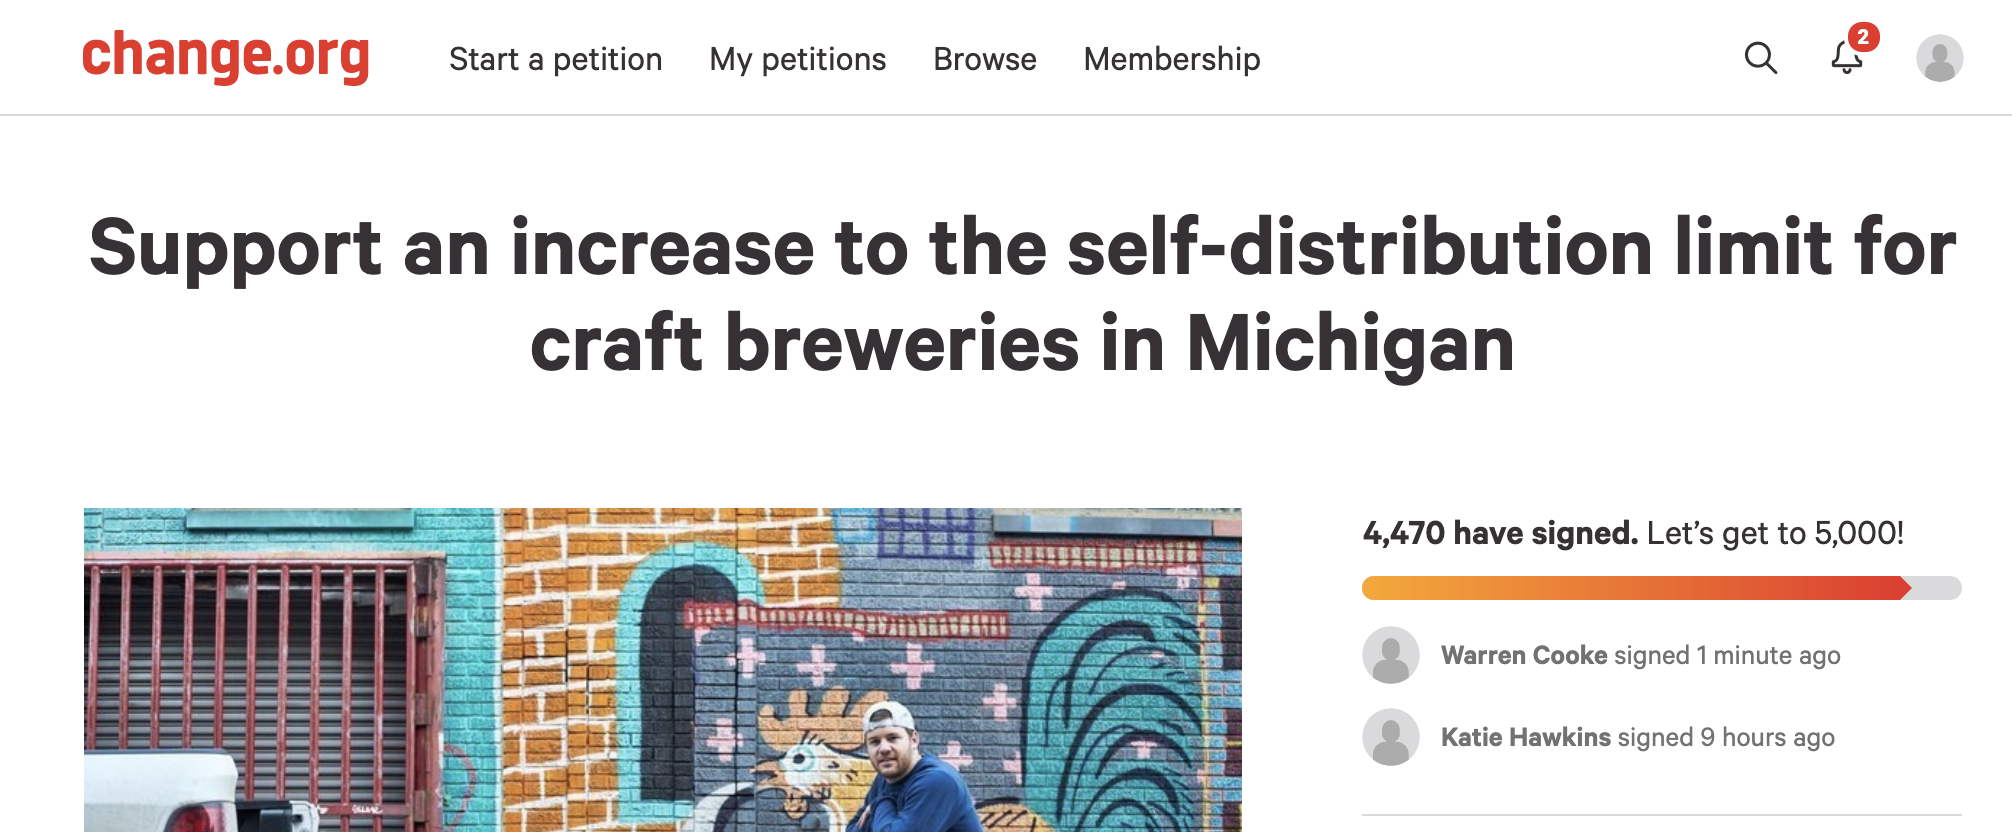
Task: Open the user profile avatar menu
Action: tap(1939, 58)
